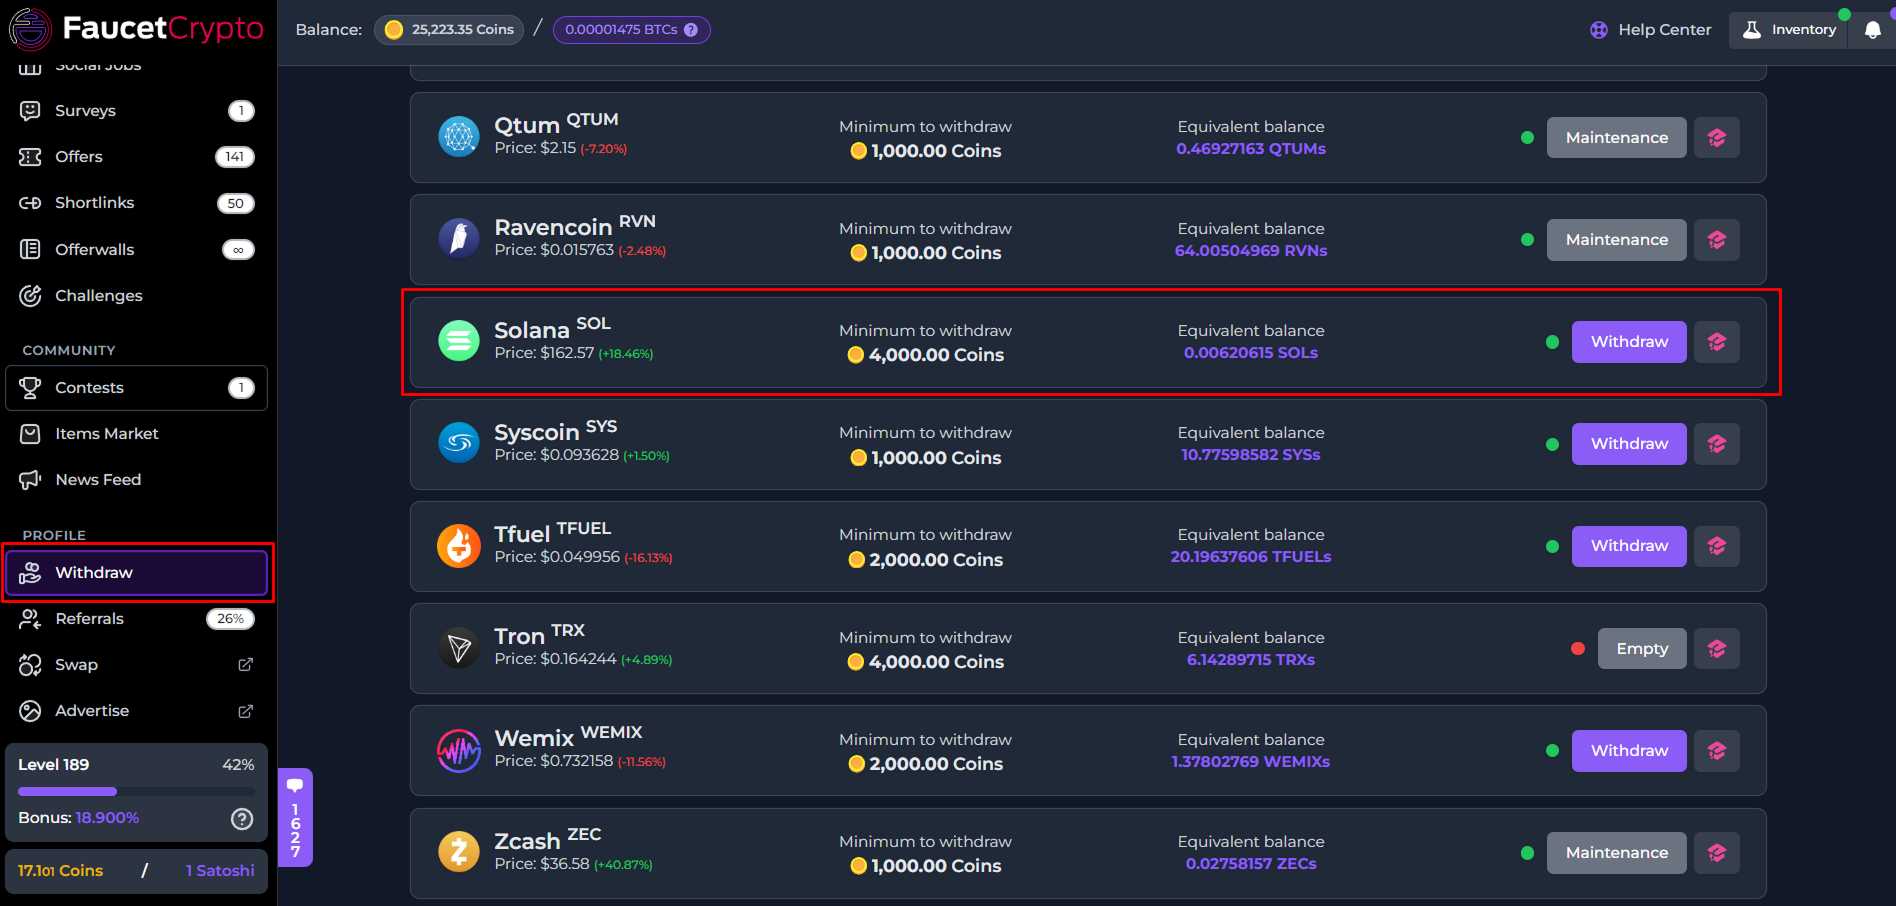Click the News Feed megaphone icon
The width and height of the screenshot is (1896, 906).
[x=30, y=480]
